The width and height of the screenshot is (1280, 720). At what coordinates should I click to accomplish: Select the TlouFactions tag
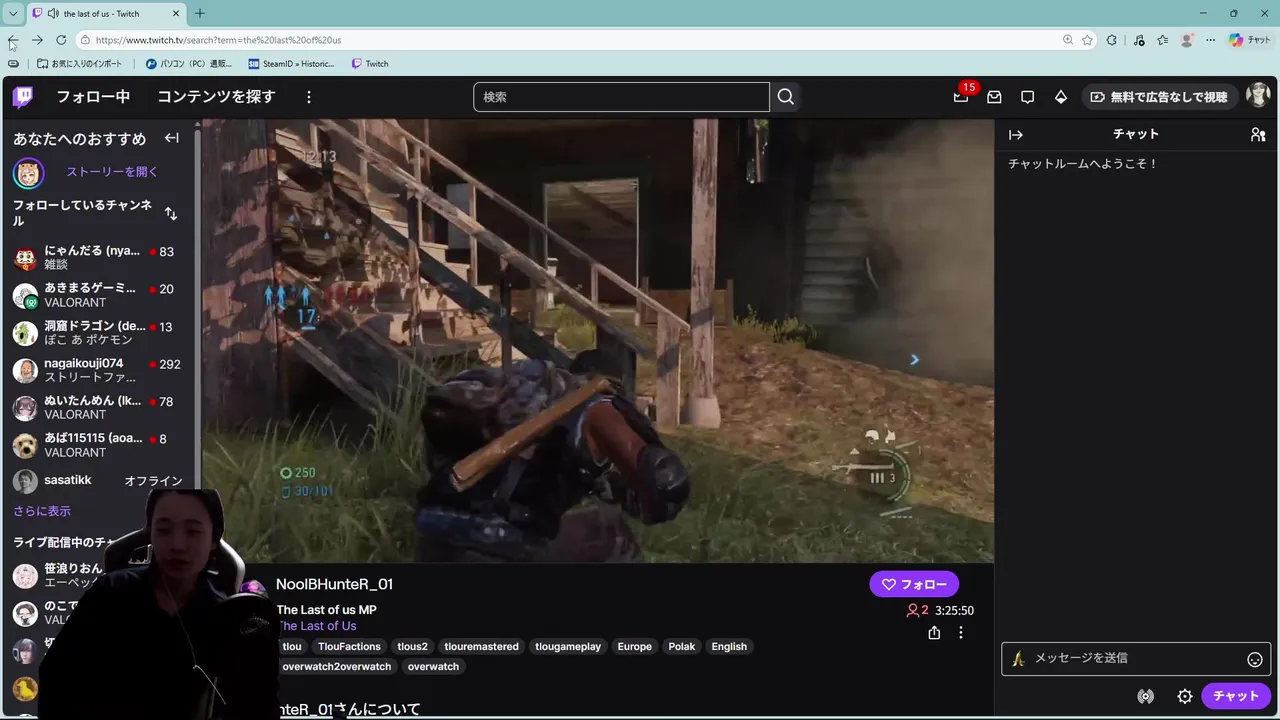click(349, 647)
